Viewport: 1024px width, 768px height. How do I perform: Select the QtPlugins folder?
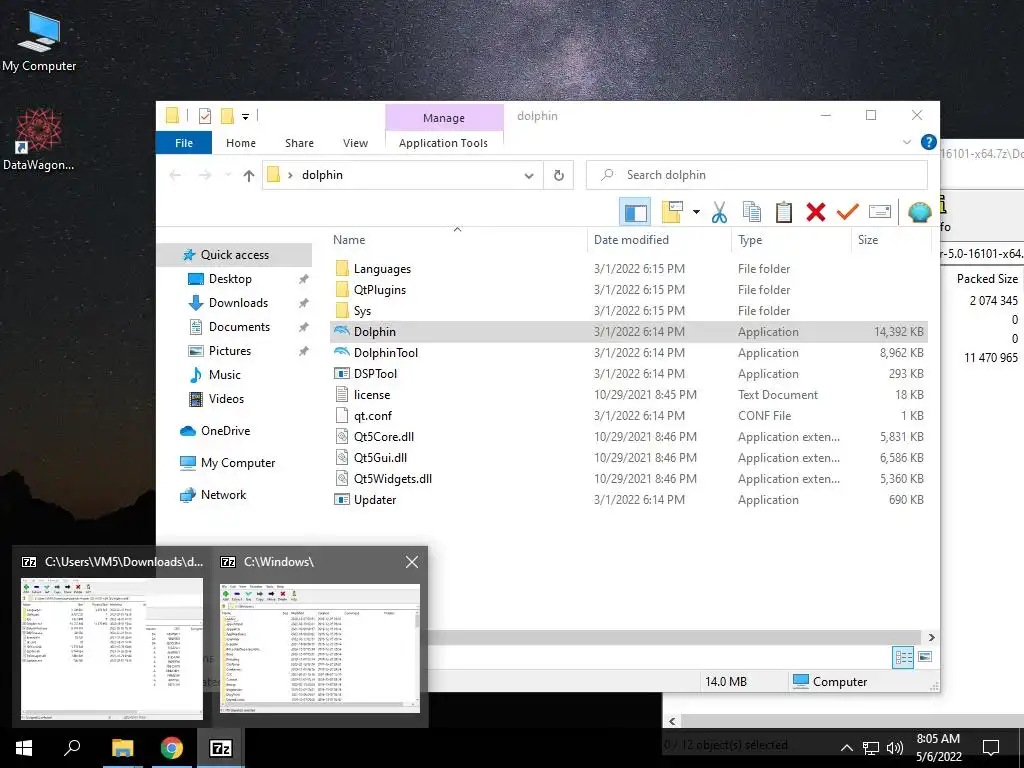coord(629,289)
